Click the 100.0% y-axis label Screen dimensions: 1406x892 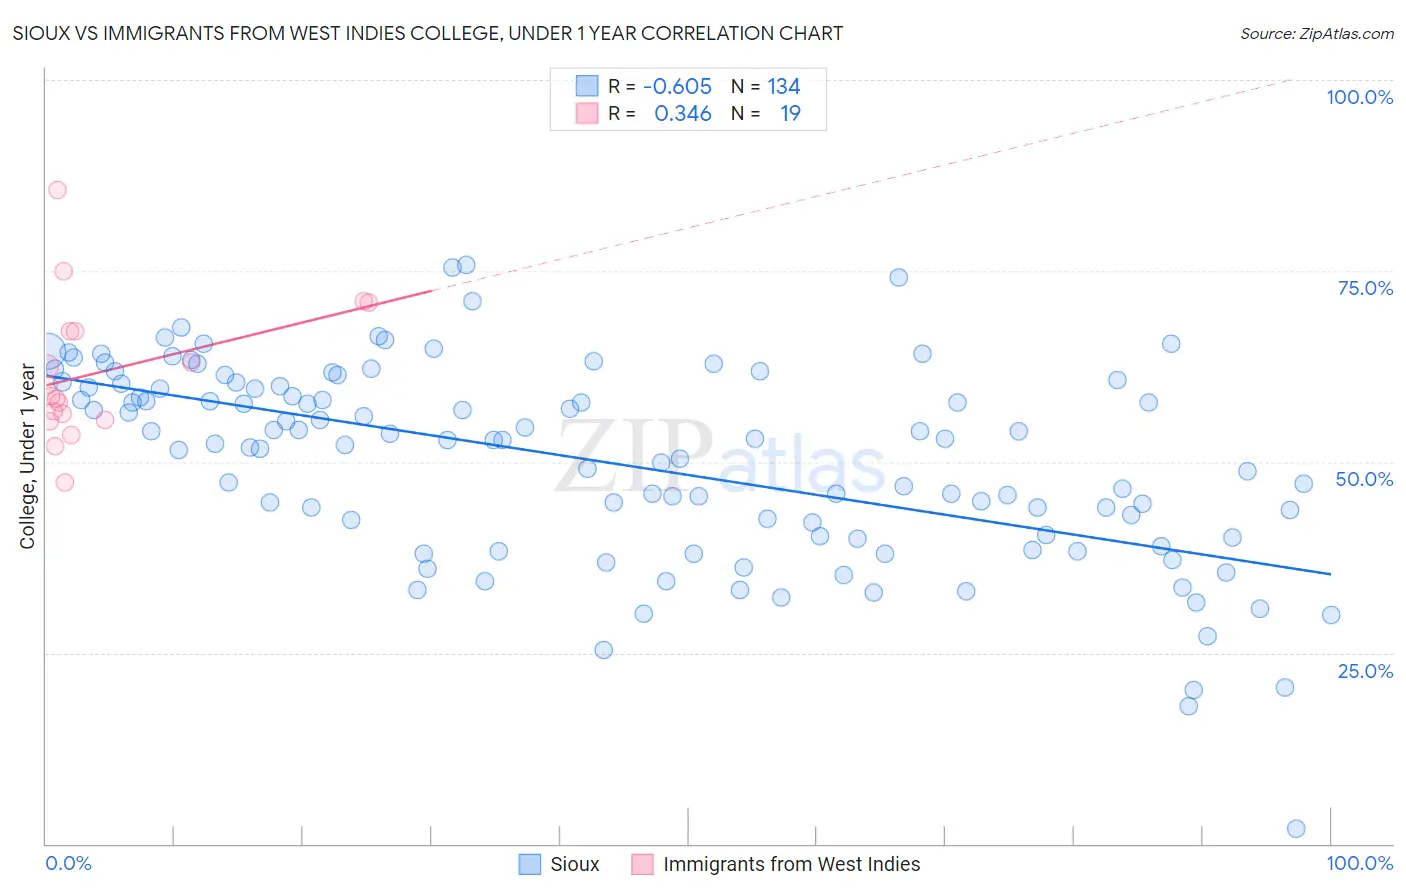(1359, 97)
